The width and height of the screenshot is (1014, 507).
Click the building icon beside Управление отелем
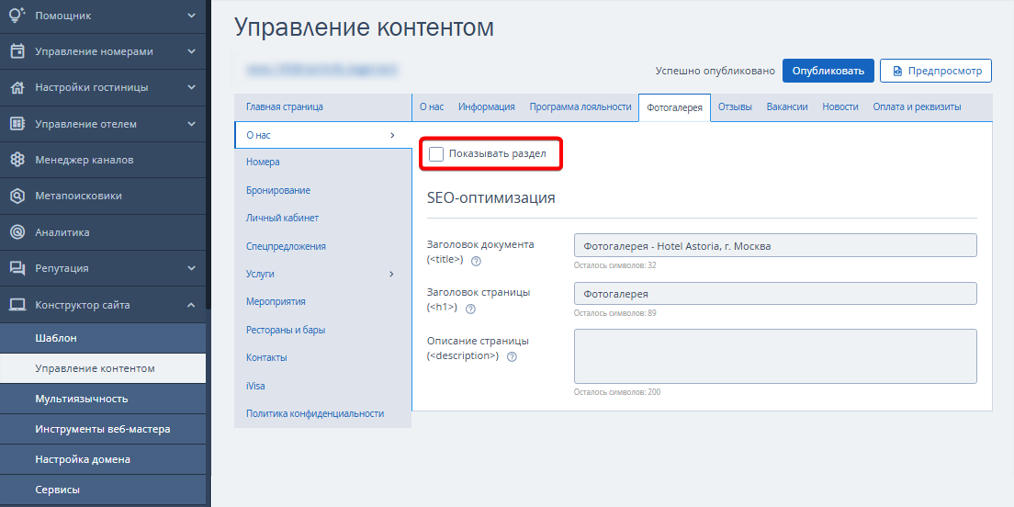coord(18,124)
